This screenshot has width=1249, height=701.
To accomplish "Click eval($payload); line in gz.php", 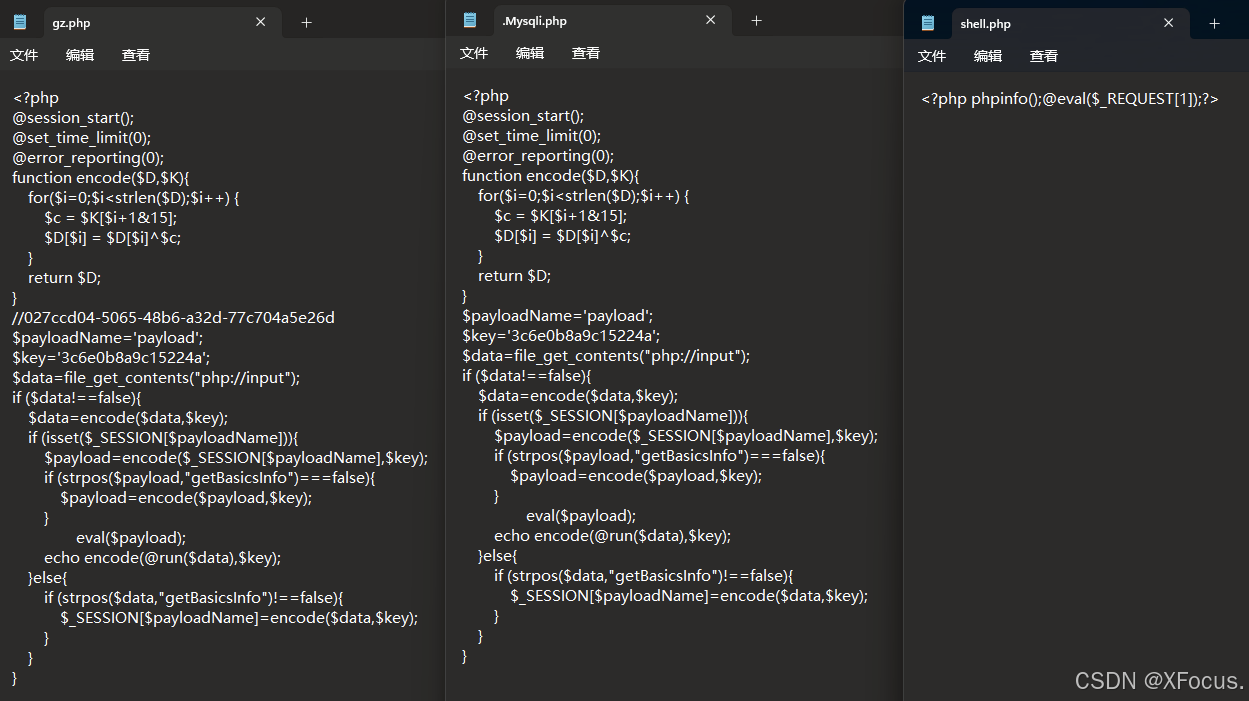I will click(x=131, y=538).
